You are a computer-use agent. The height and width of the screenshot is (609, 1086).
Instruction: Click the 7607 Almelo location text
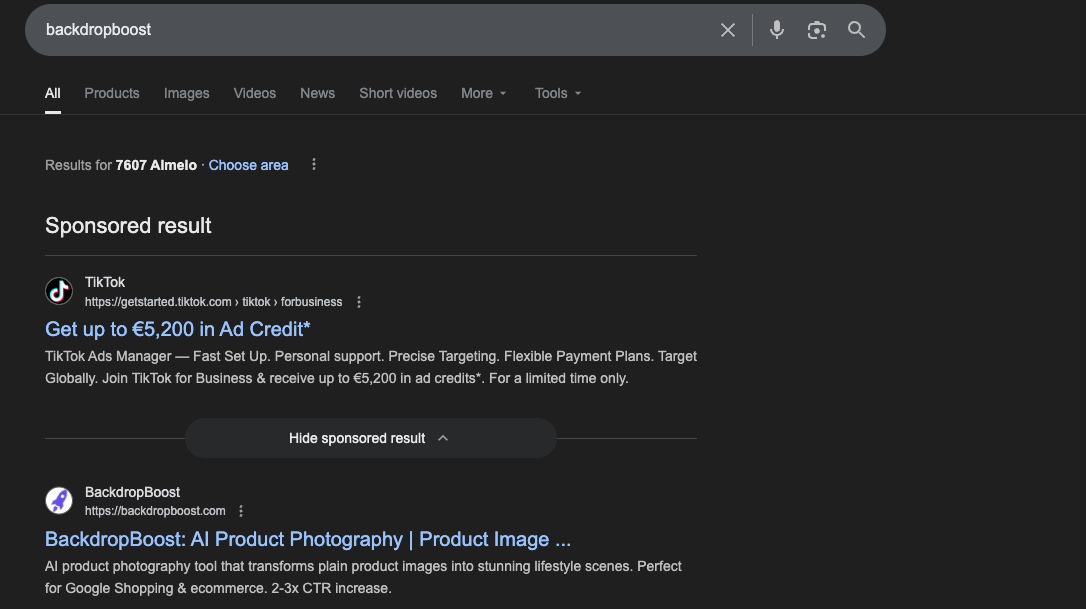tap(156, 165)
